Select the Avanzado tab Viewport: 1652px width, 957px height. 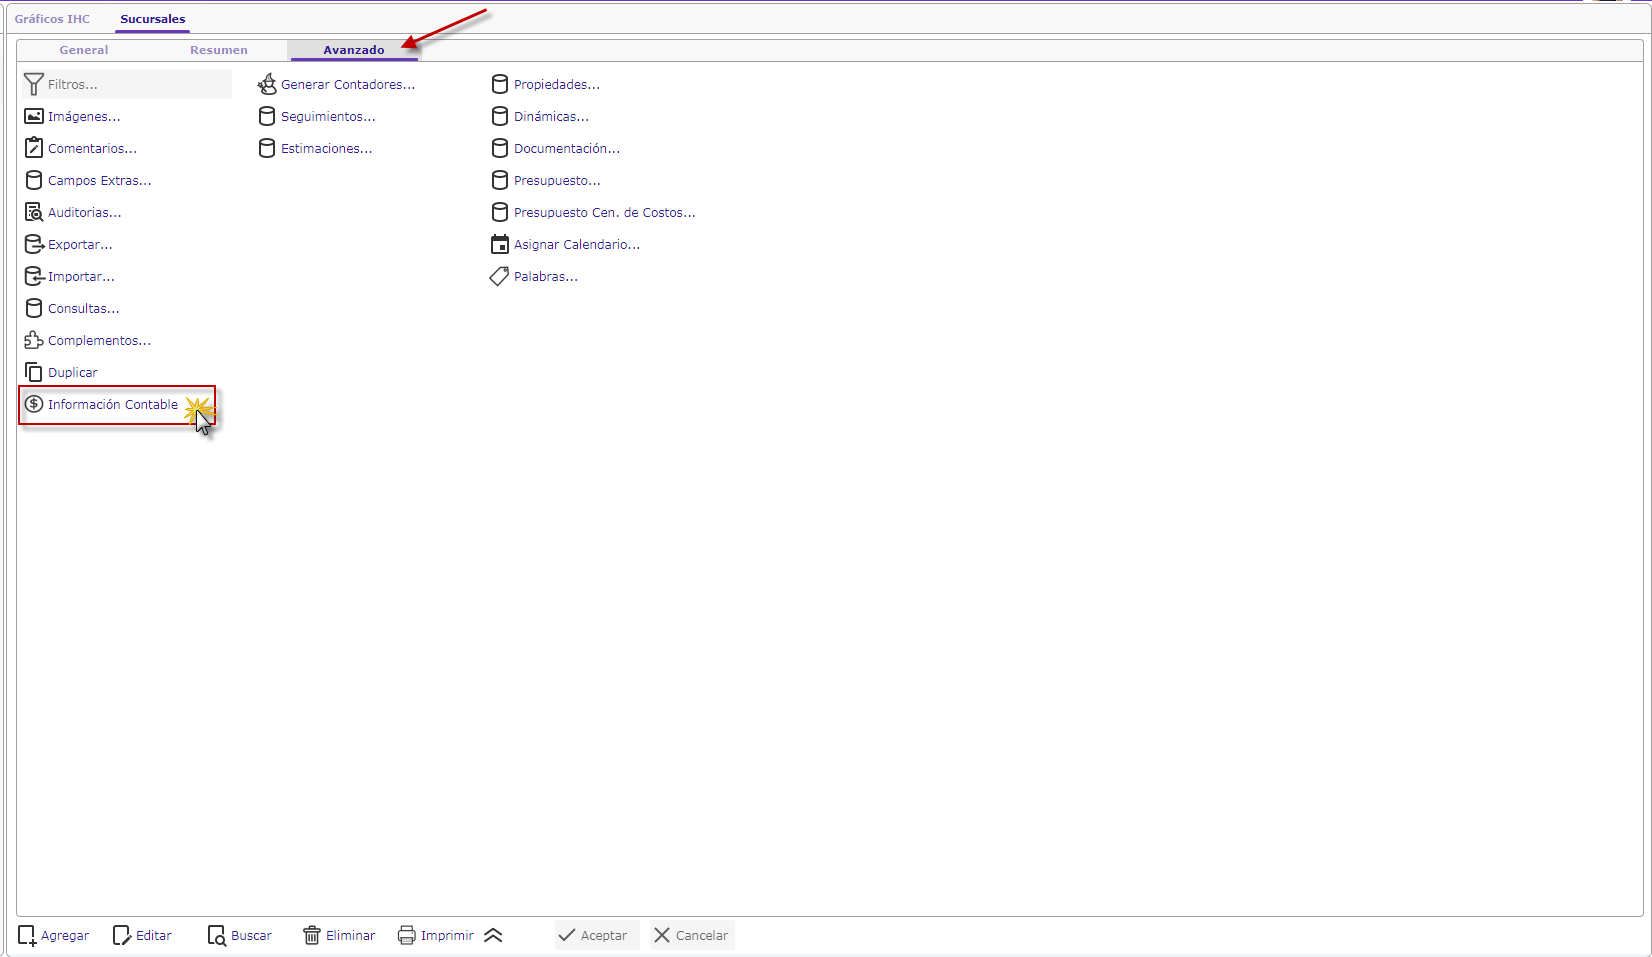pos(354,50)
